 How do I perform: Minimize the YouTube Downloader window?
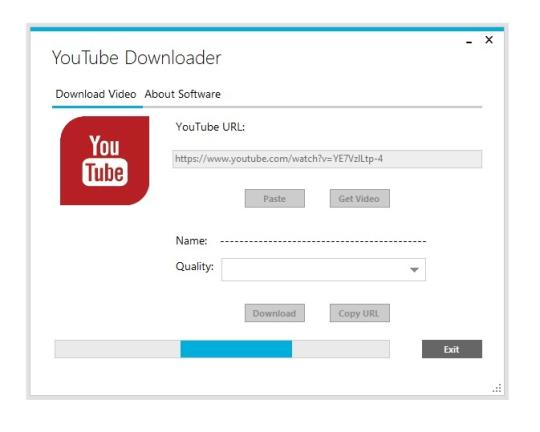pos(469,42)
